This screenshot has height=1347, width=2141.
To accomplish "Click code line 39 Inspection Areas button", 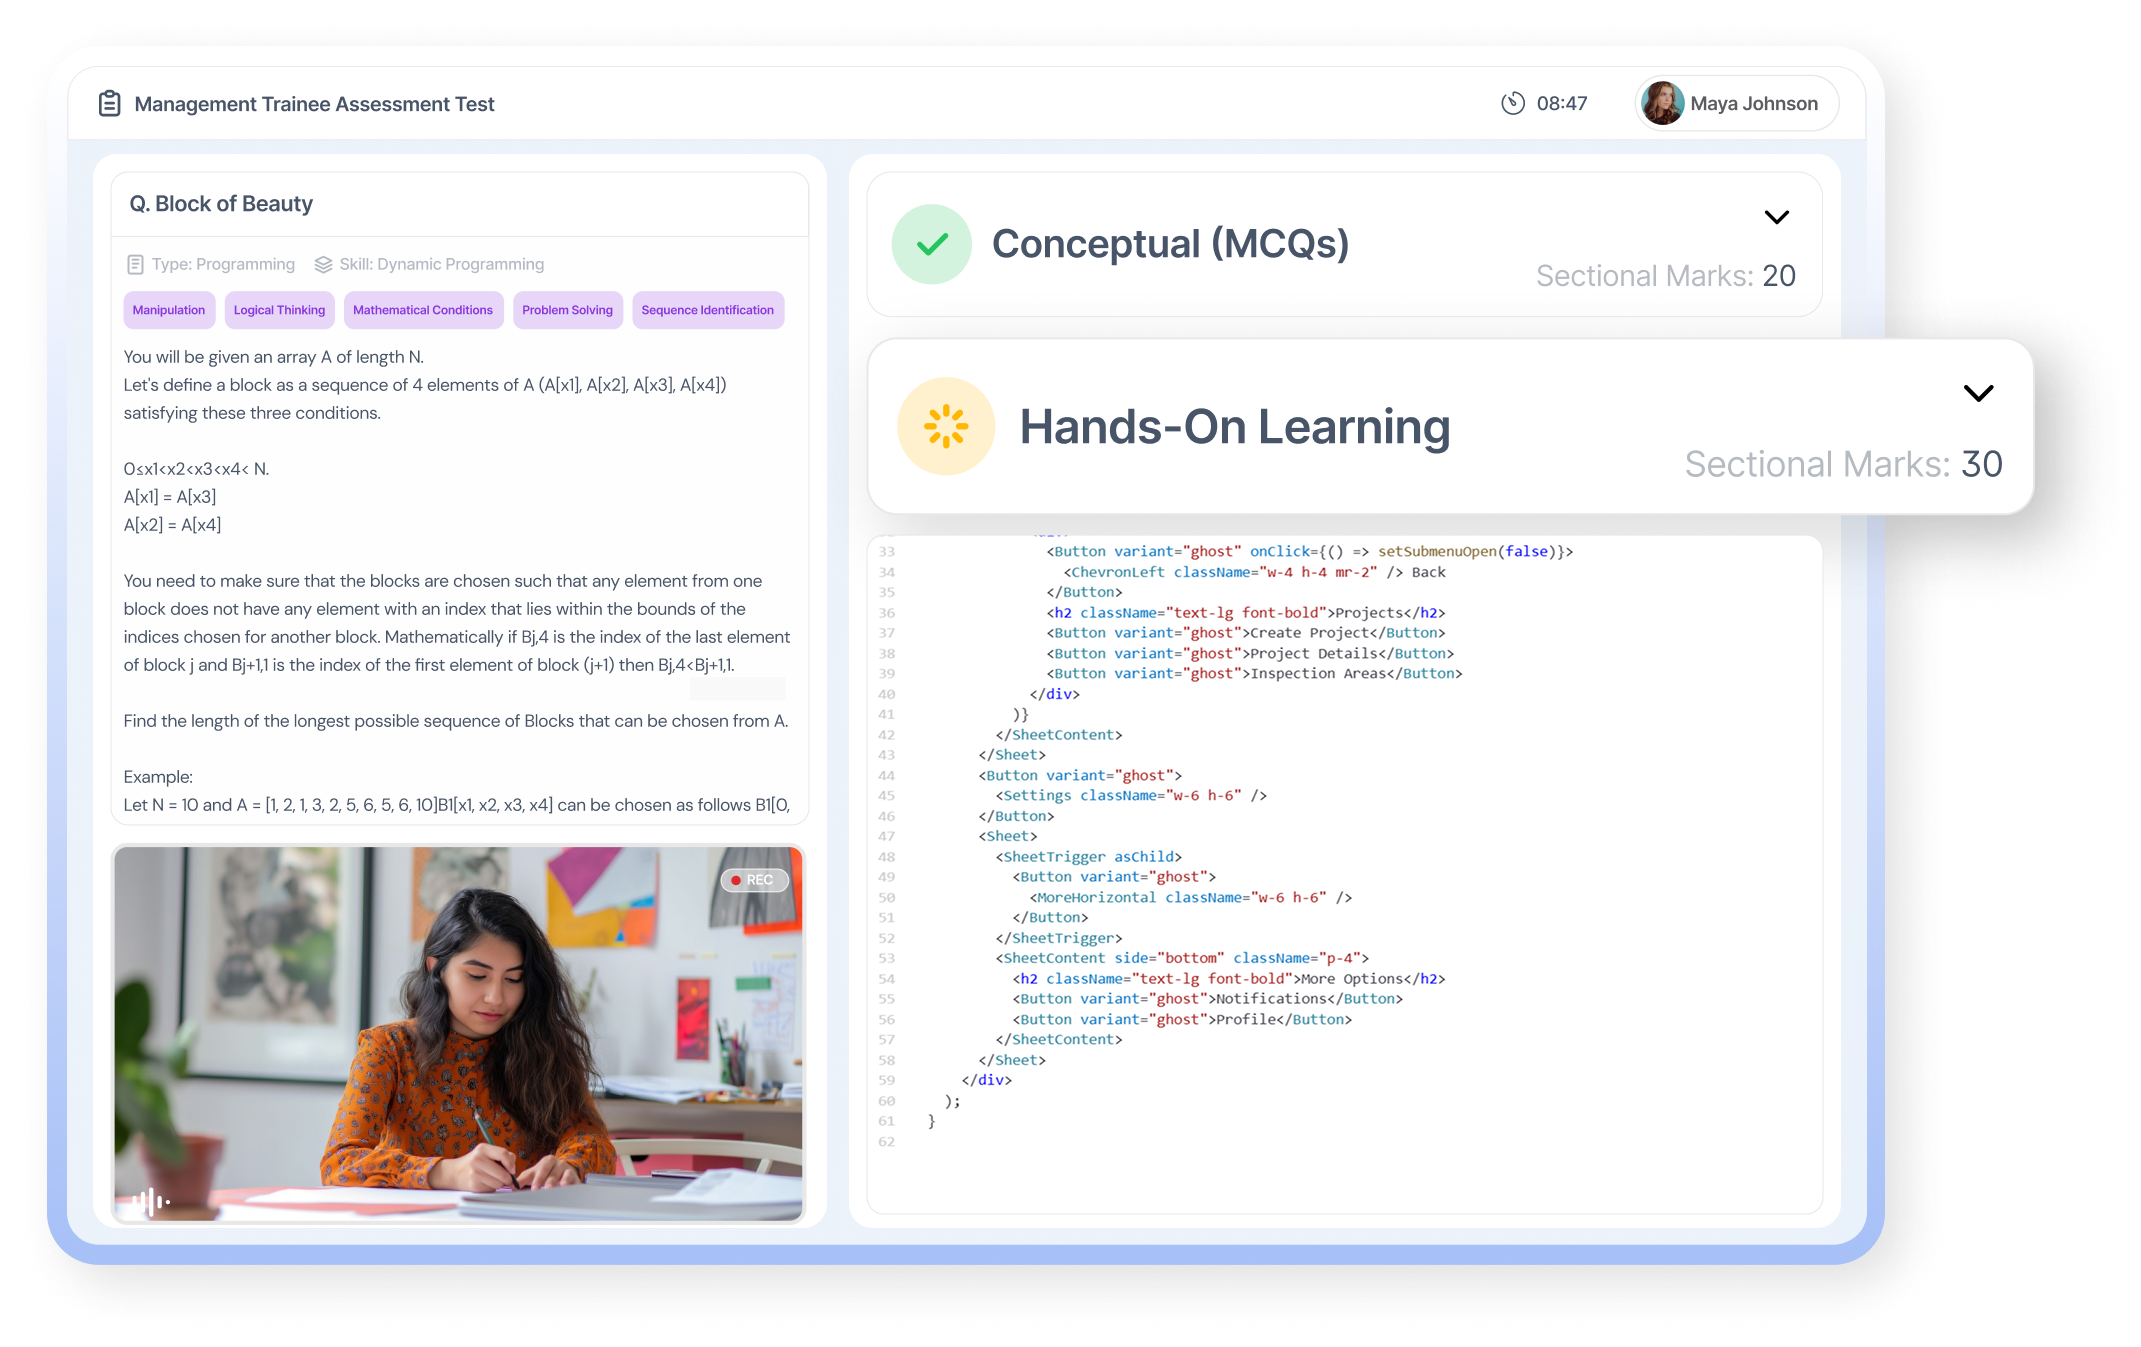I will click(1254, 674).
